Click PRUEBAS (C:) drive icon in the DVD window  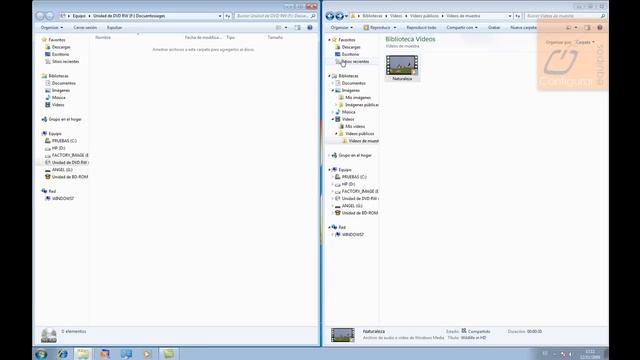(x=48, y=141)
